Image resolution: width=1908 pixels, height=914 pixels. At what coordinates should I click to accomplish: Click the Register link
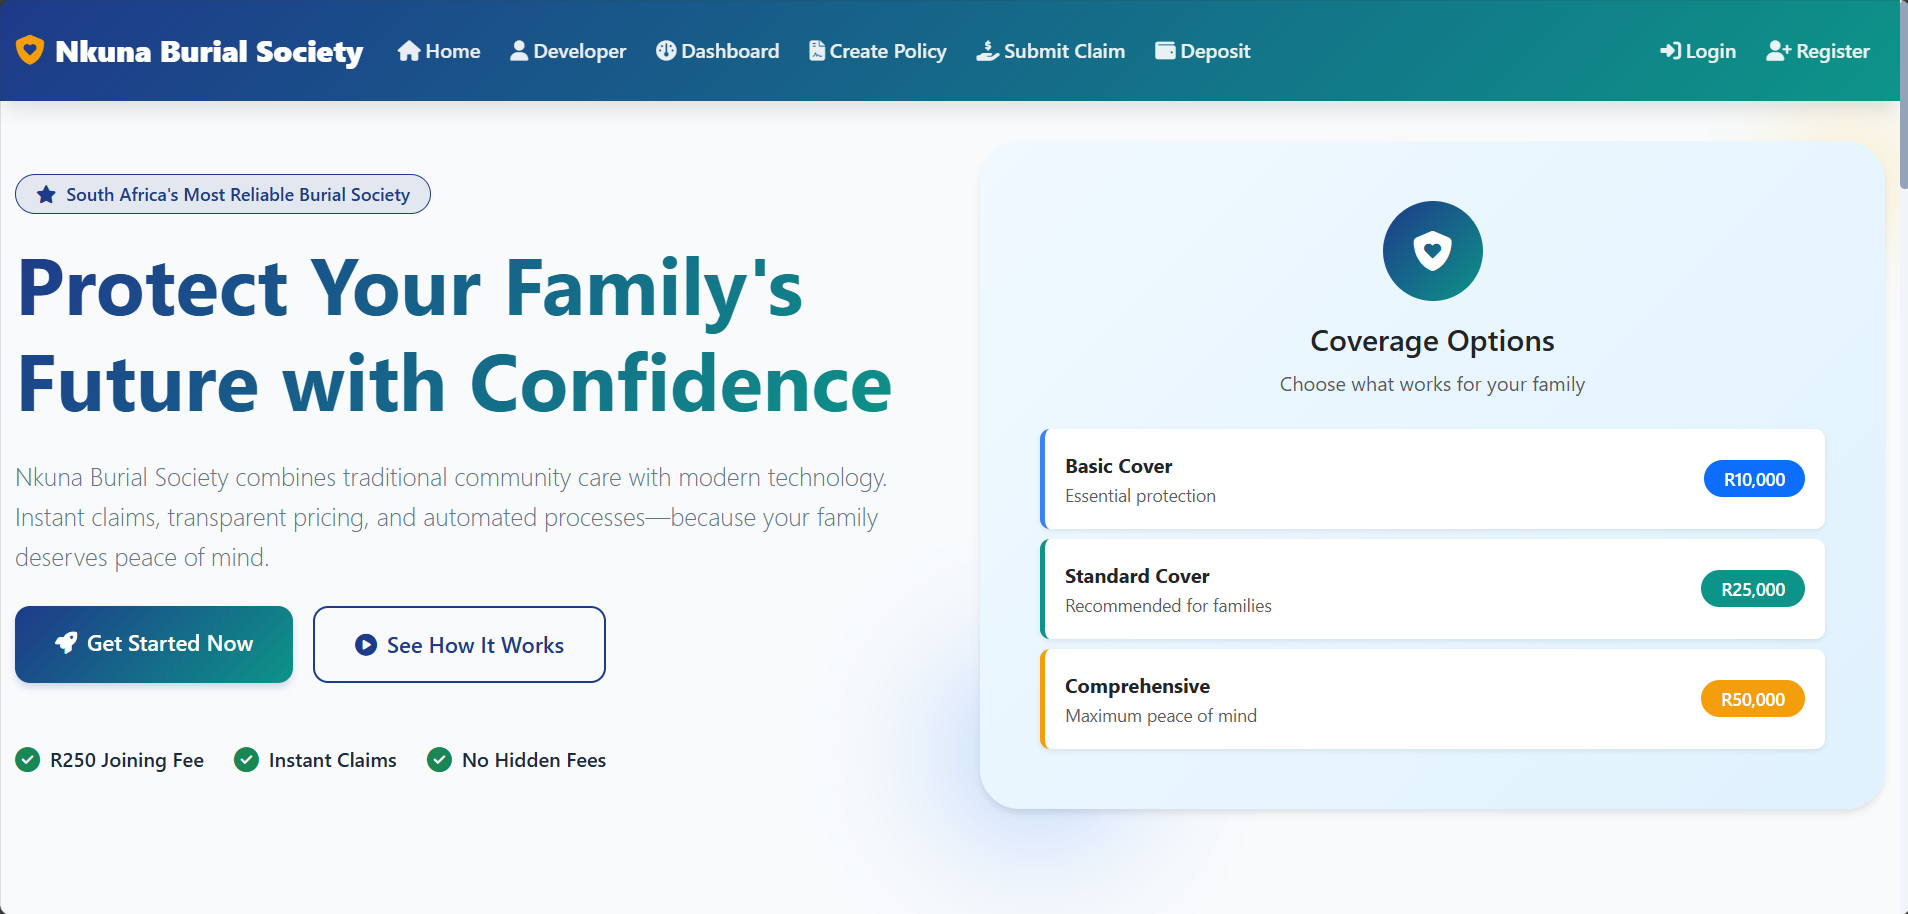point(1818,51)
